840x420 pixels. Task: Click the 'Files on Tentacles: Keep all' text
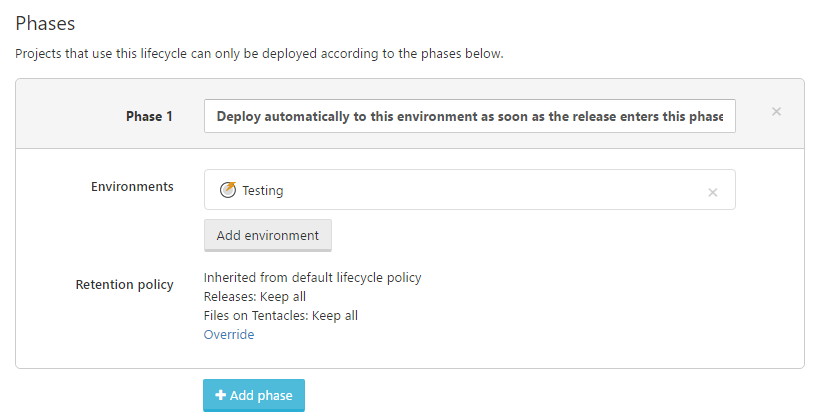280,315
